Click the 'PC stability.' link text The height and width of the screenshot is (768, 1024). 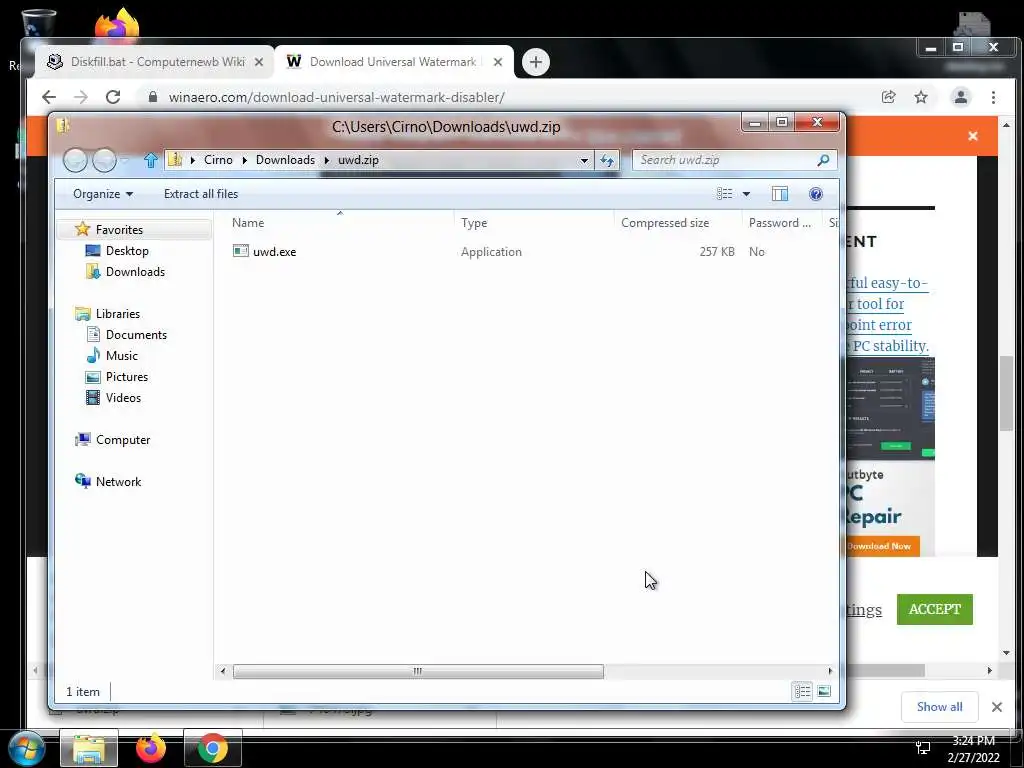click(891, 345)
